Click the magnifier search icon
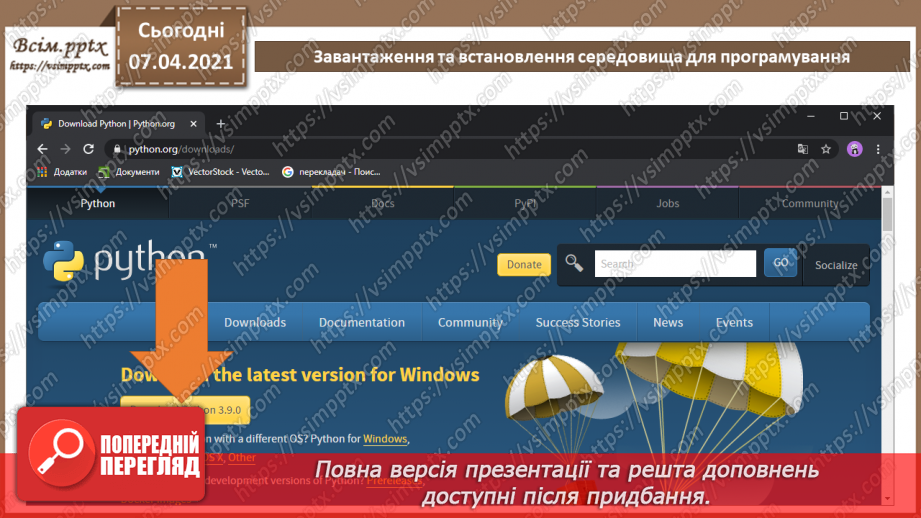Screen dimensions: 921x518 (x=574, y=263)
